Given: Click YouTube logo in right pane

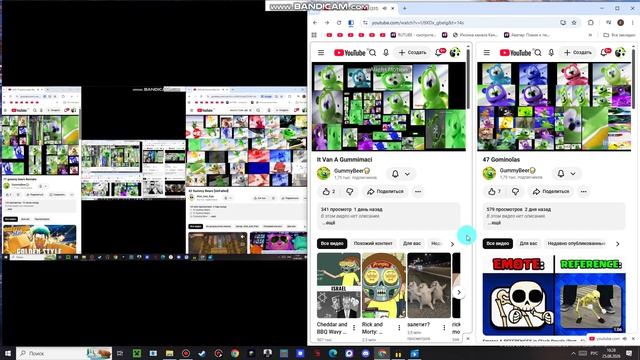Looking at the screenshot, I should point(515,53).
